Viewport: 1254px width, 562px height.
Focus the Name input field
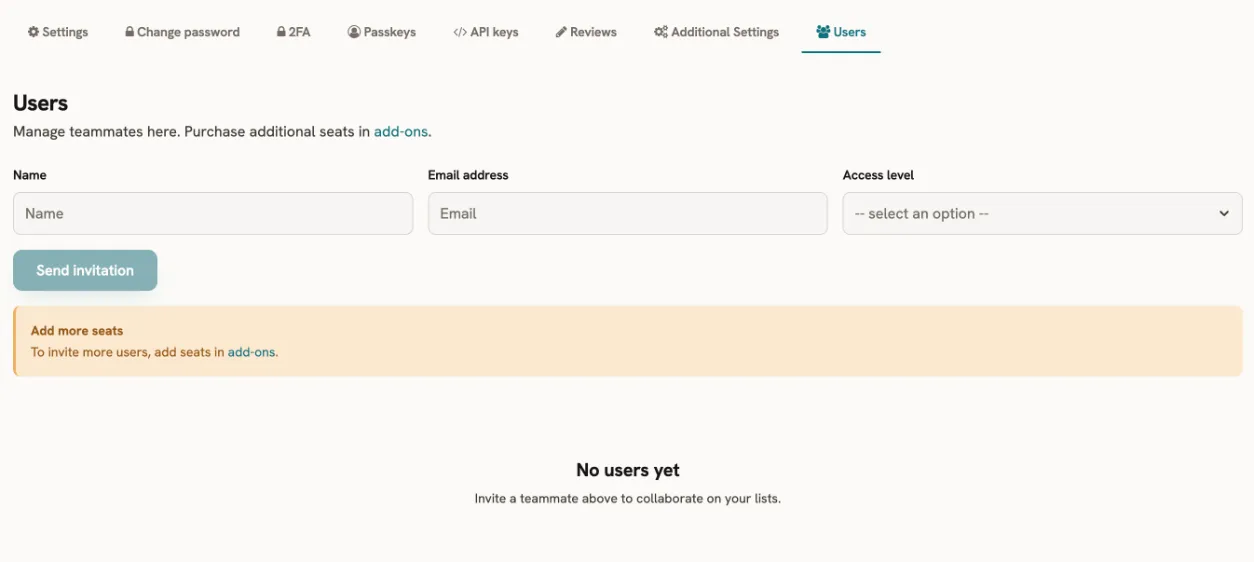pyautogui.click(x=213, y=213)
